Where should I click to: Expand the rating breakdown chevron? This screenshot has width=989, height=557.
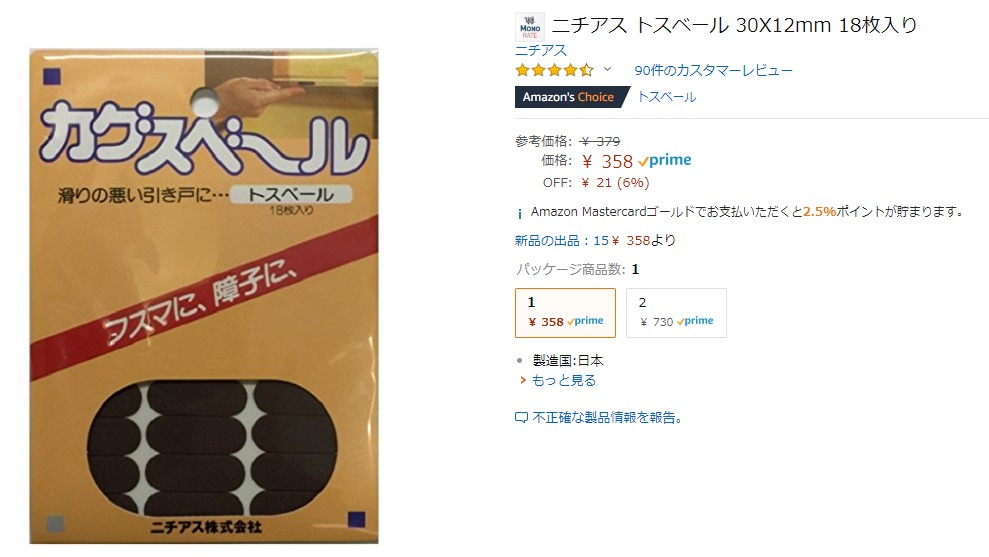[x=607, y=69]
